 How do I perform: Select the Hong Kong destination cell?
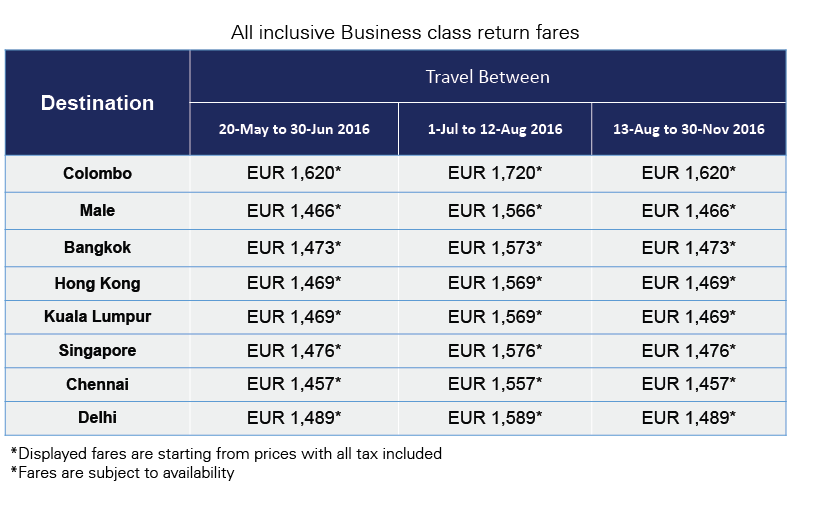click(x=97, y=283)
